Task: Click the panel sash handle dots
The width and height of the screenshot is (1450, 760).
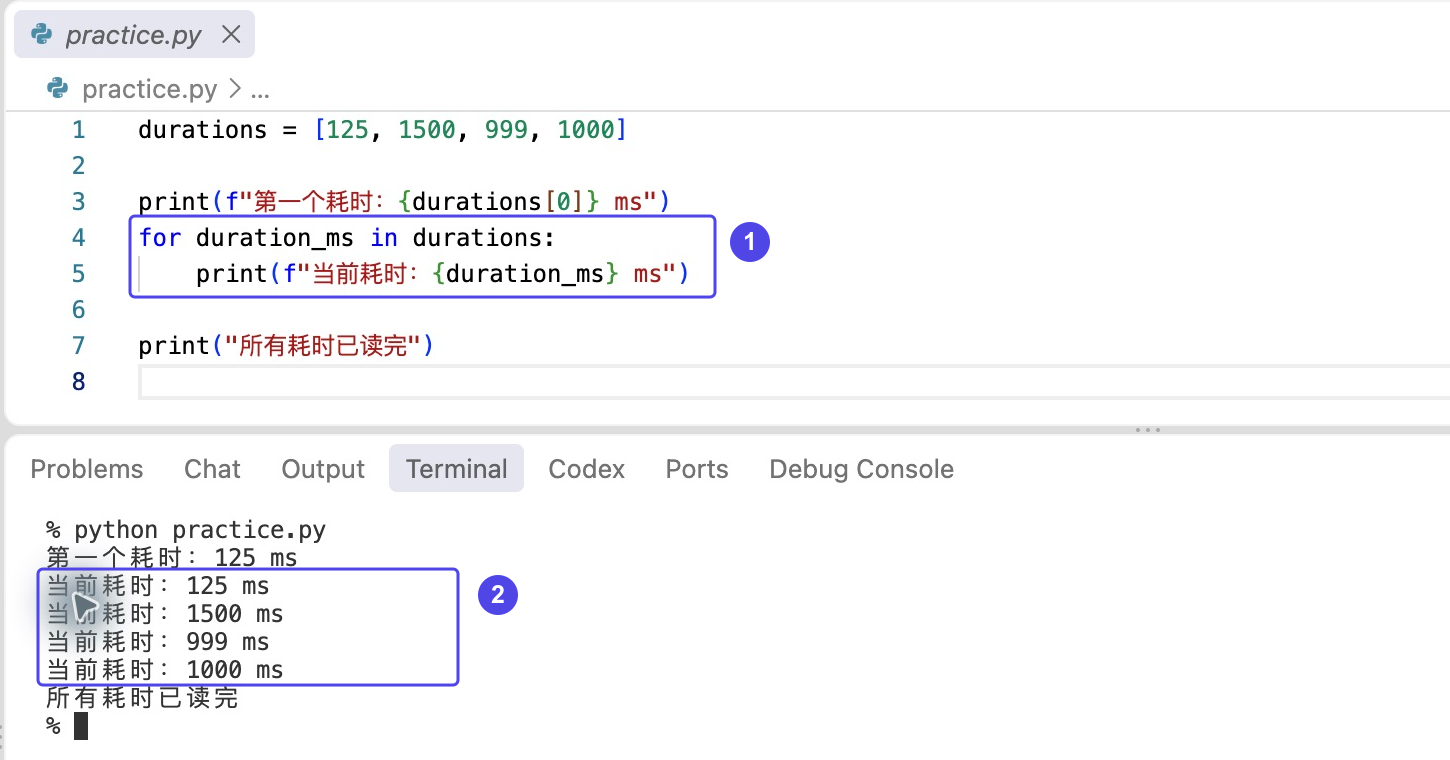Action: coord(1147,430)
